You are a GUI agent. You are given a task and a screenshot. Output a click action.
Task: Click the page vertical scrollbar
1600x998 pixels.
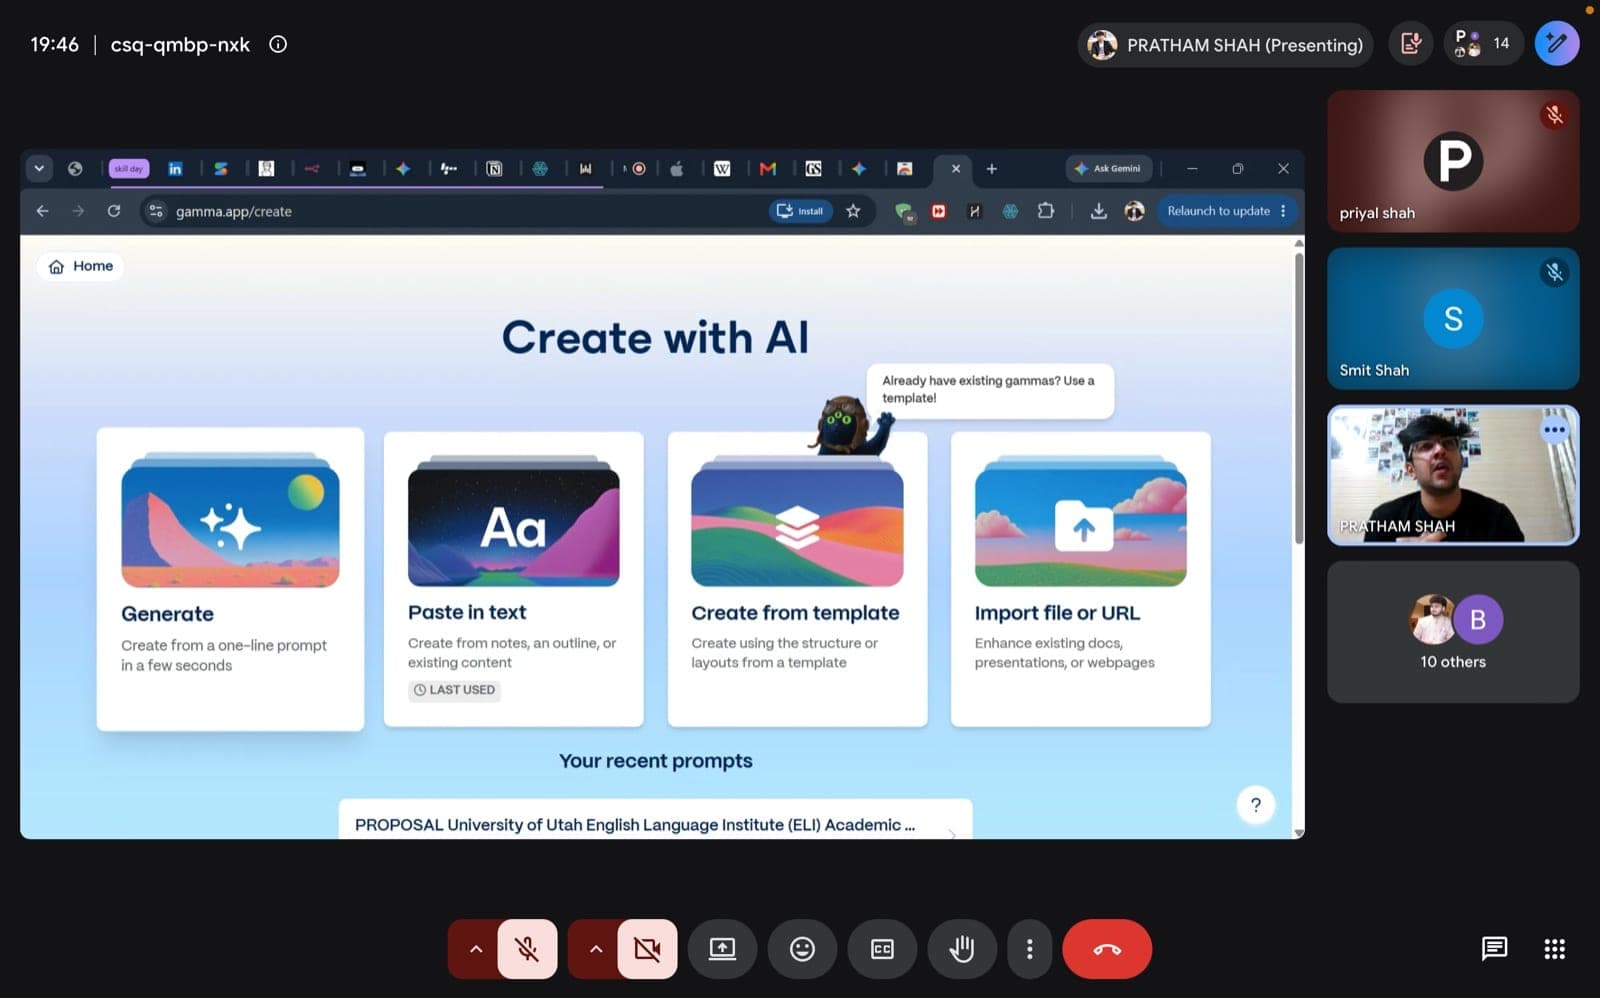point(1299,398)
